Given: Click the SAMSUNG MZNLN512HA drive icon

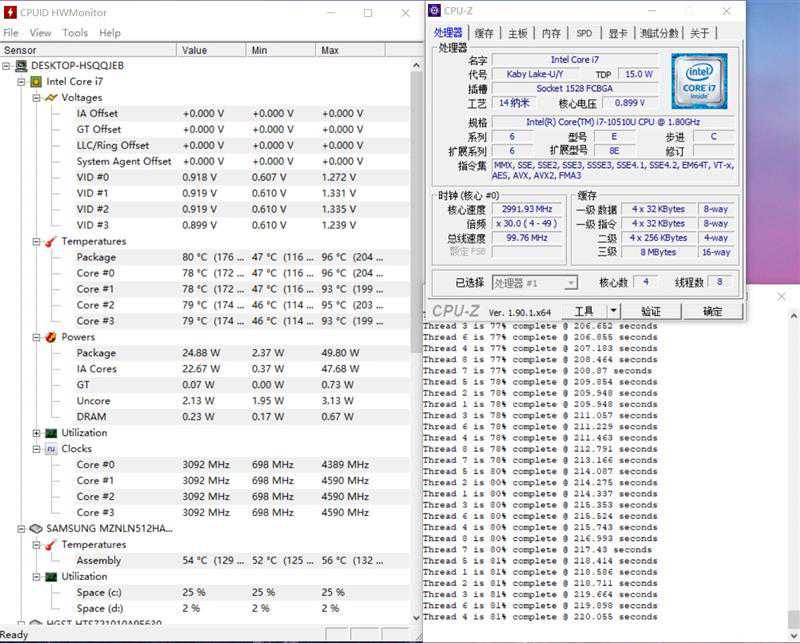Looking at the screenshot, I should (36, 529).
